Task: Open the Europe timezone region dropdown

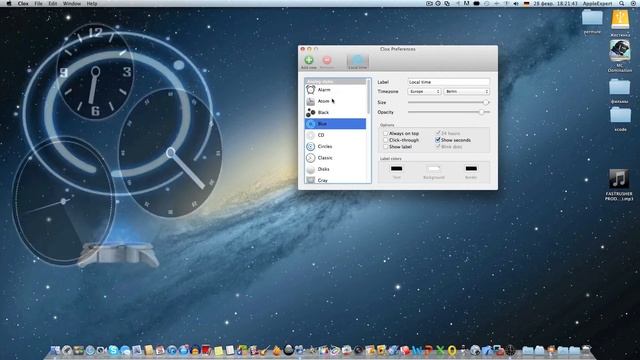Action: 424,92
